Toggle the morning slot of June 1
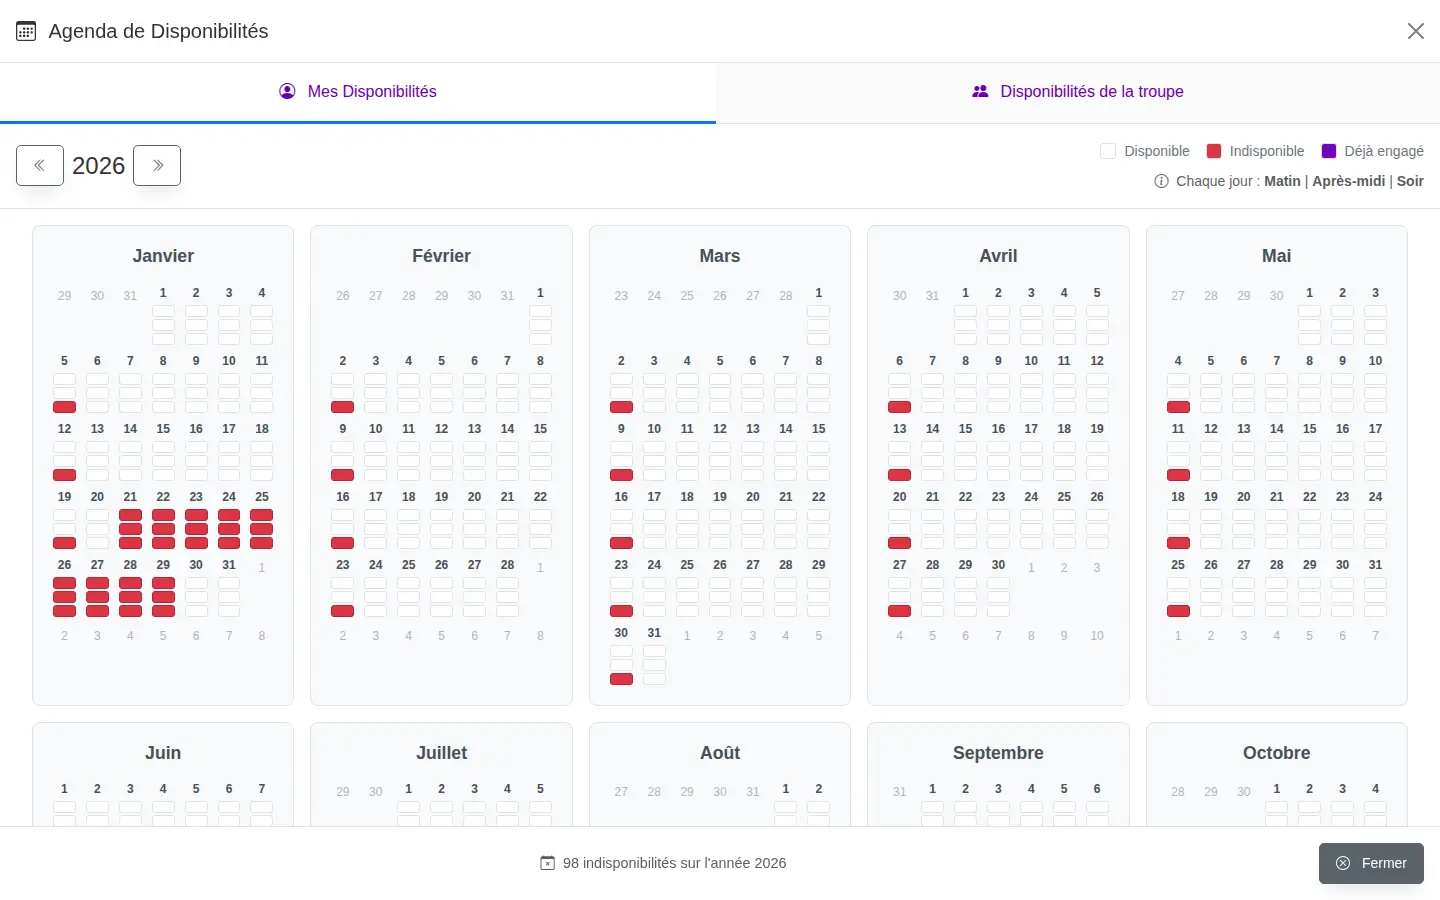The image size is (1440, 900). 64,807
